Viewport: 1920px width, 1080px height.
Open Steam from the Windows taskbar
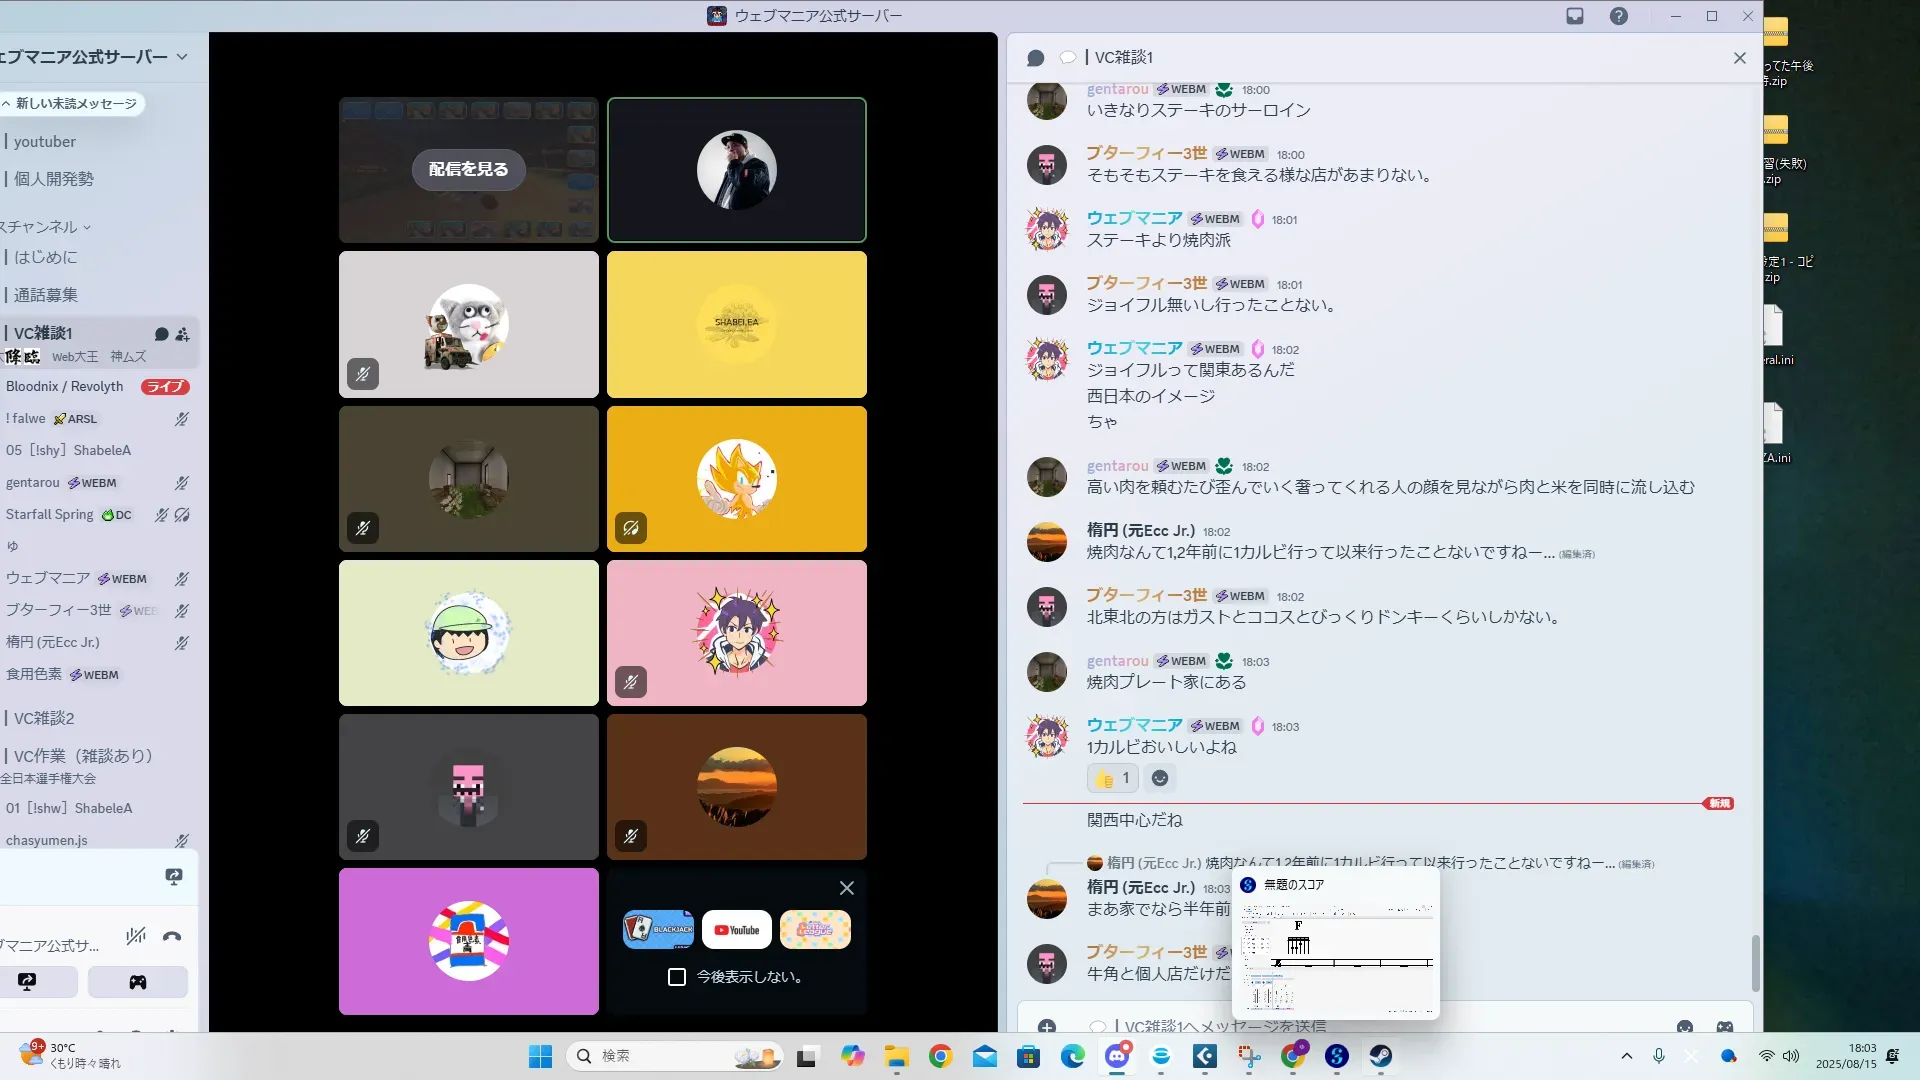pyautogui.click(x=1380, y=1056)
